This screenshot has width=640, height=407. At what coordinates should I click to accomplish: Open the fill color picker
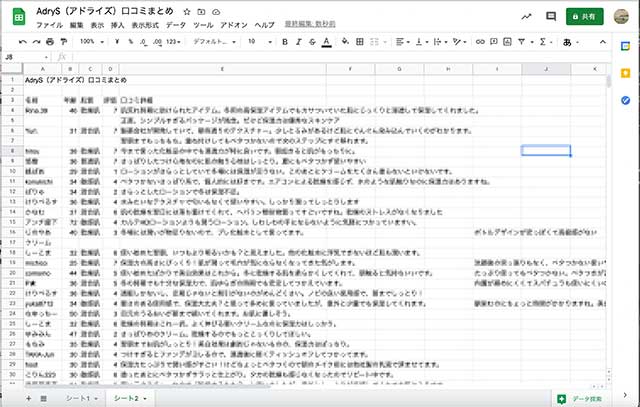tap(345, 41)
